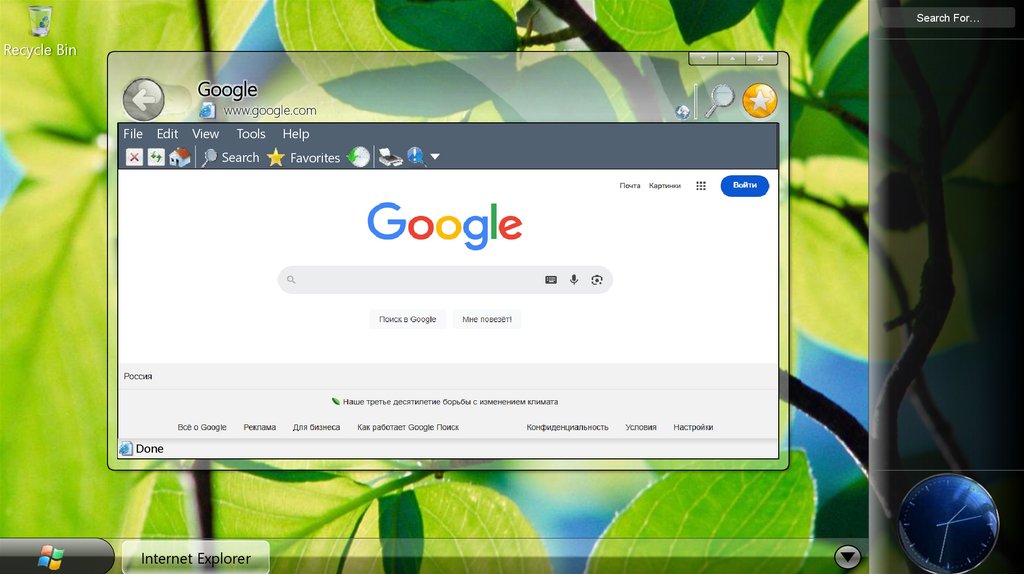Open the Tools menu
Screen dimensions: 1024x574
point(251,134)
